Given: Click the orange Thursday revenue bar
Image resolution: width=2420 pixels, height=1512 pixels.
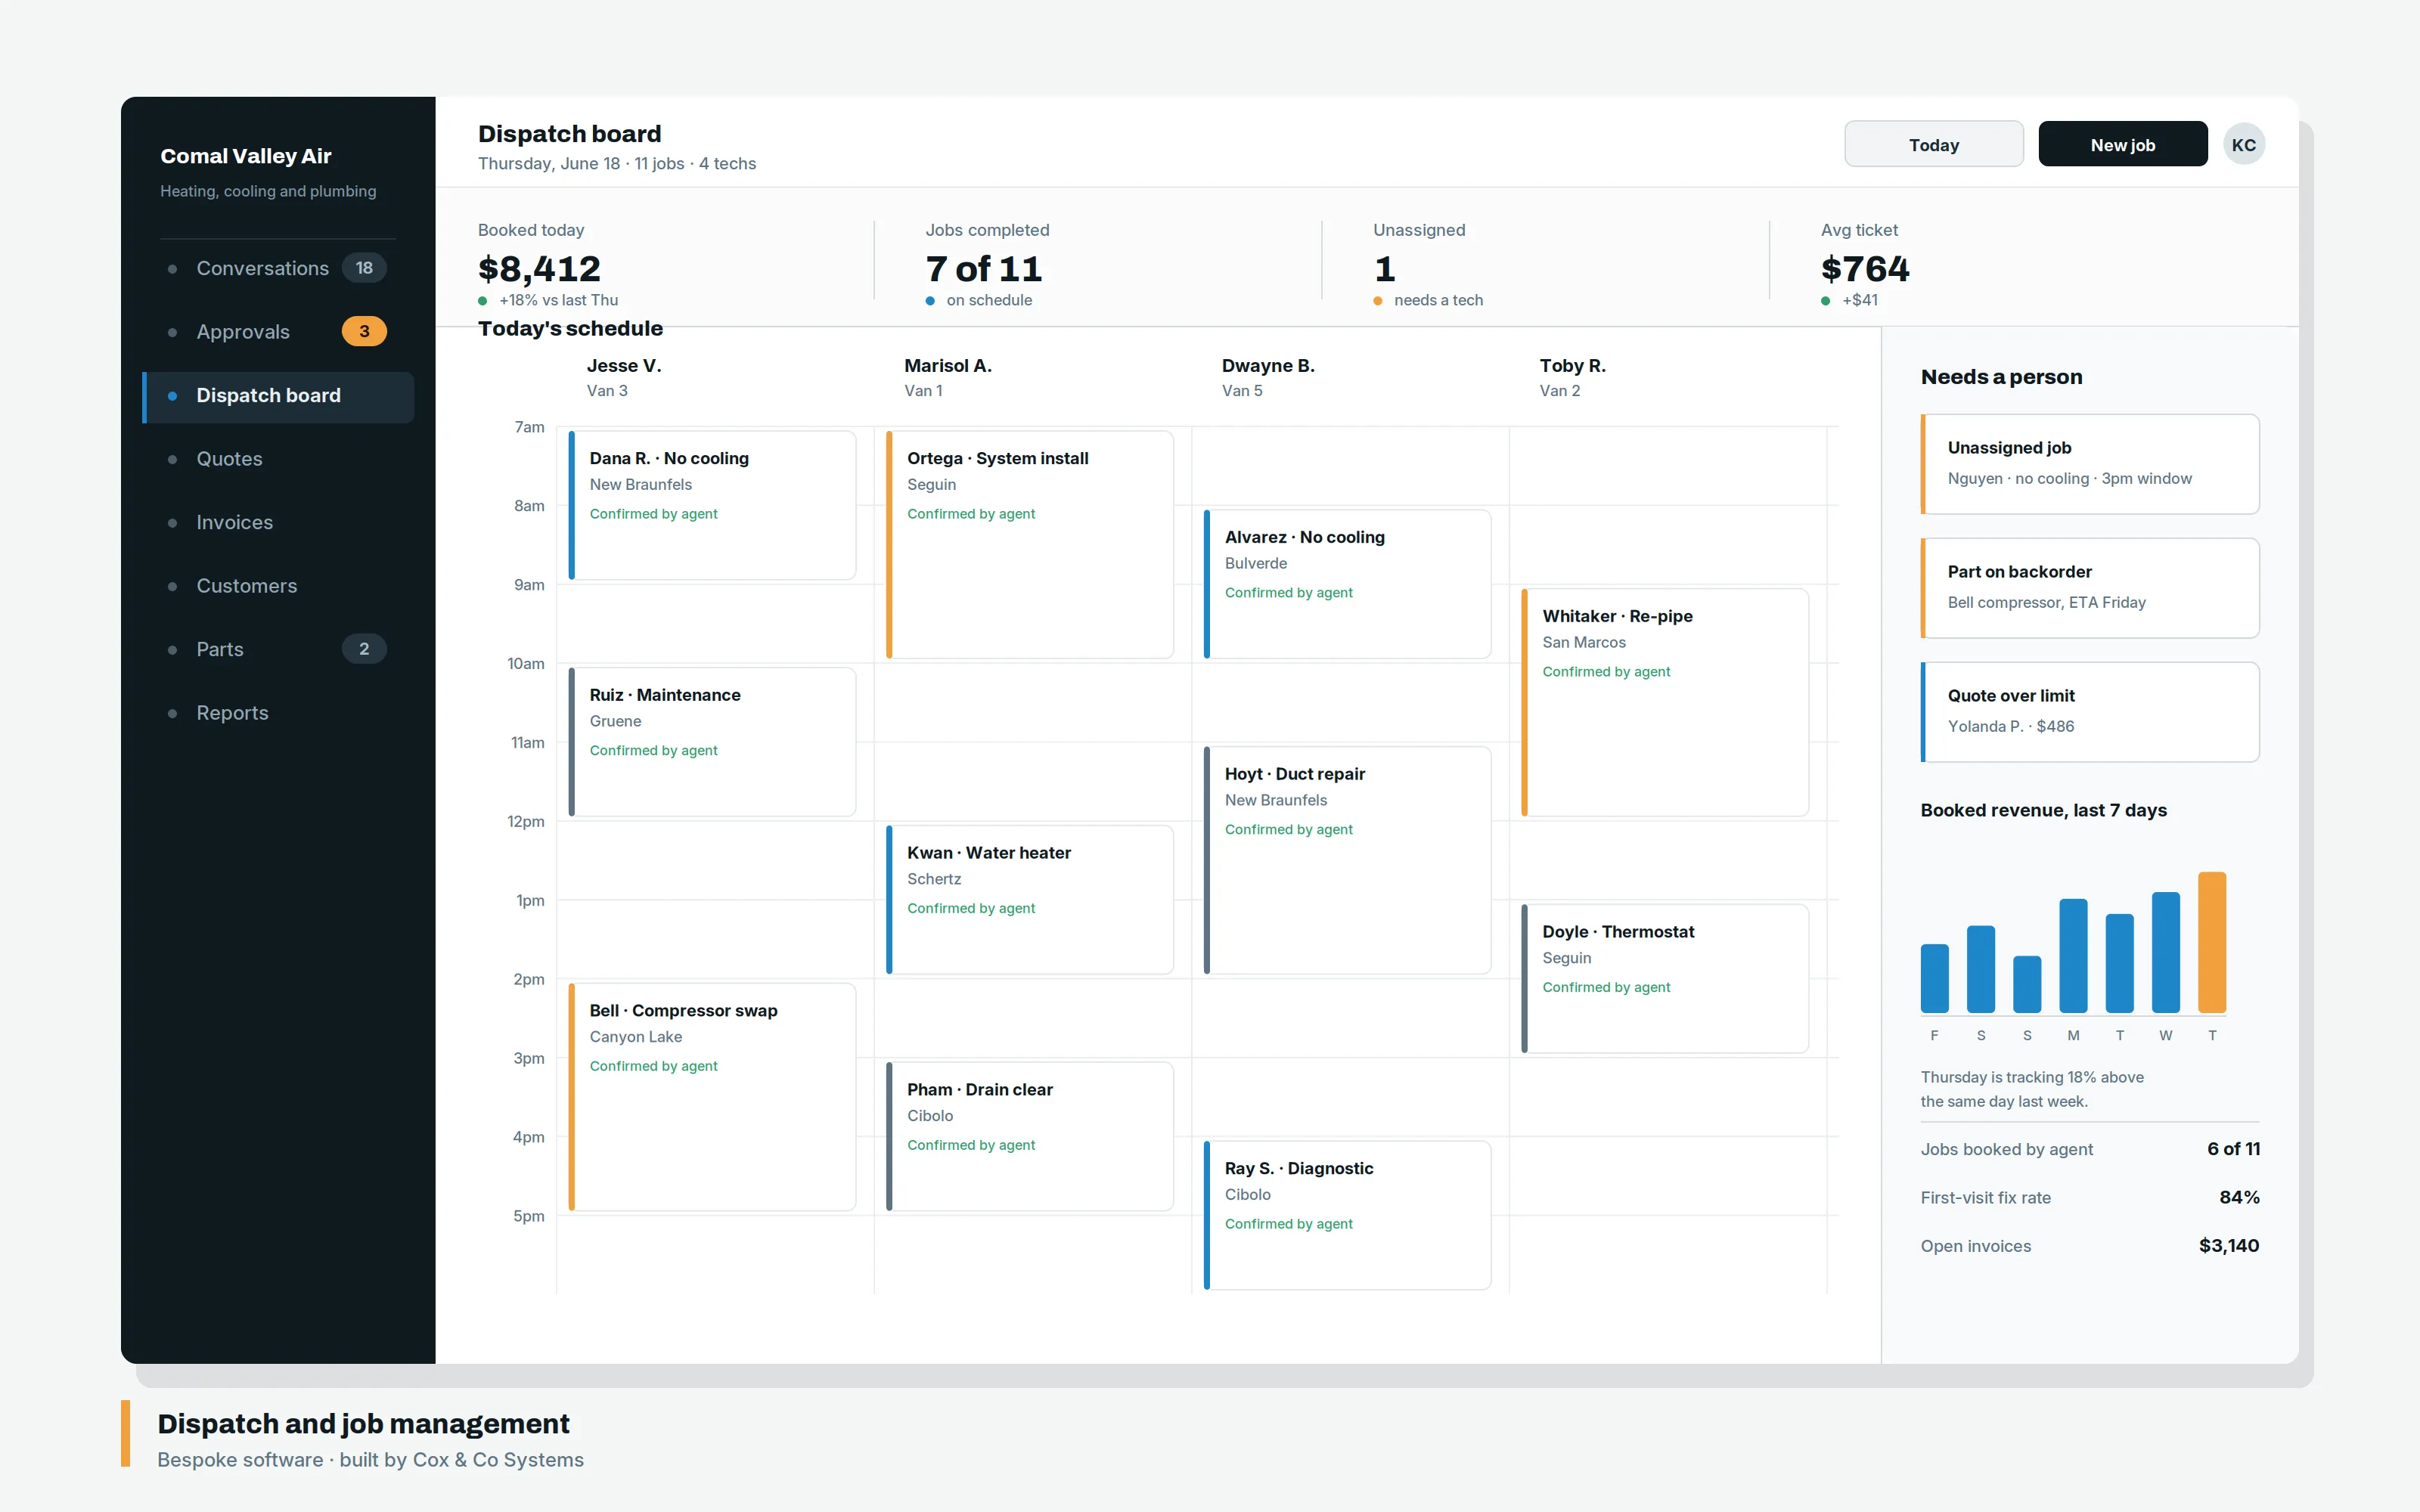Looking at the screenshot, I should click(2212, 943).
